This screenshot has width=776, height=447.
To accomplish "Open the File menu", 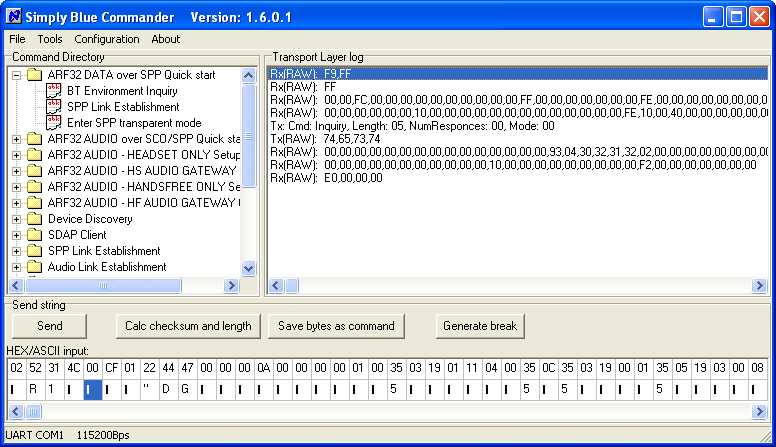I will [x=17, y=39].
